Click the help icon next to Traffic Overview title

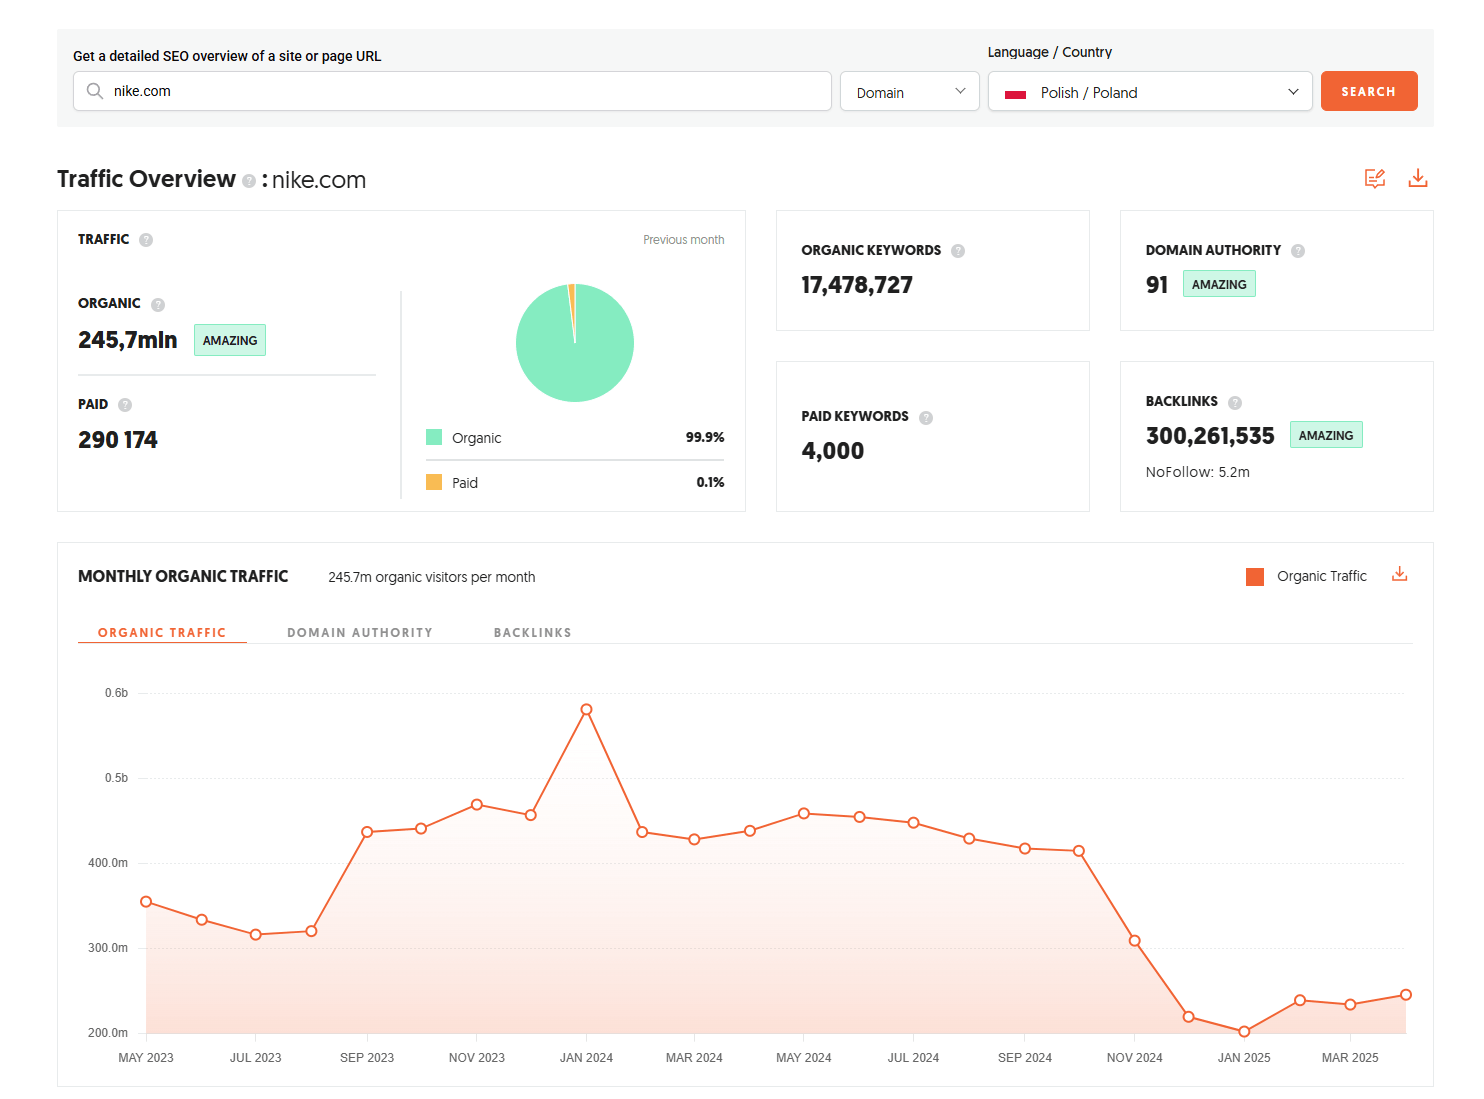tap(249, 181)
